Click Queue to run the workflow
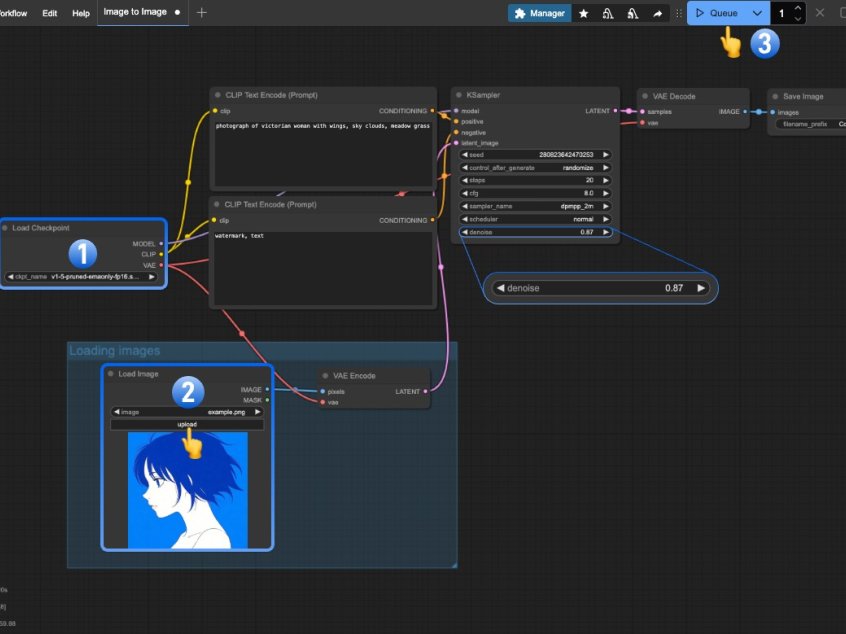 pyautogui.click(x=718, y=13)
